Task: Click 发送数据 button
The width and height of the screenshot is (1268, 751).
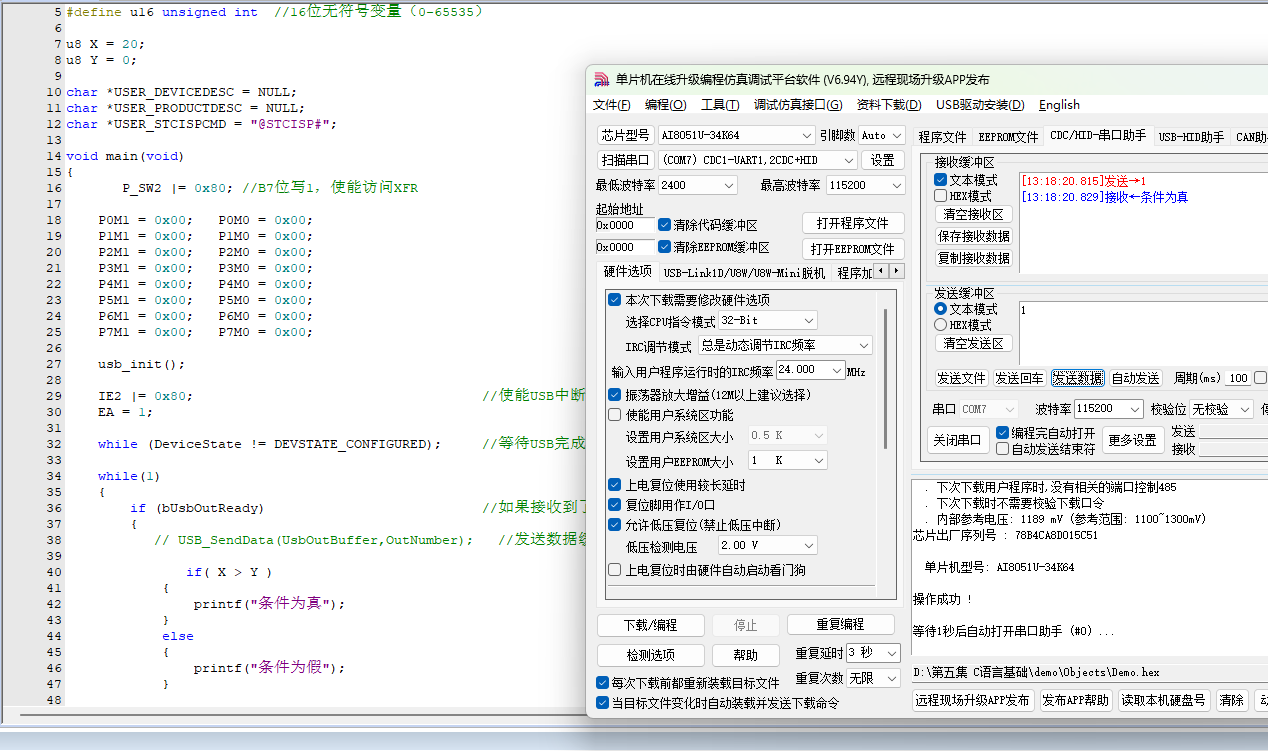Action: [1078, 378]
